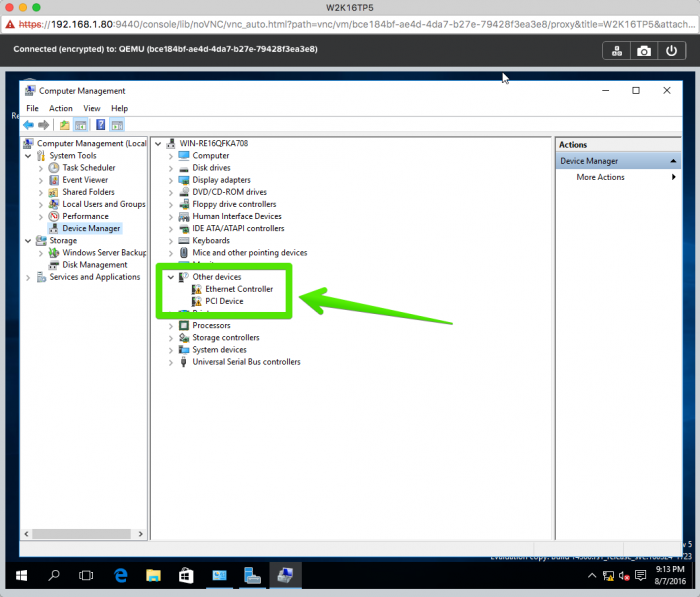
Task: Click the network tray icon
Action: point(608,576)
